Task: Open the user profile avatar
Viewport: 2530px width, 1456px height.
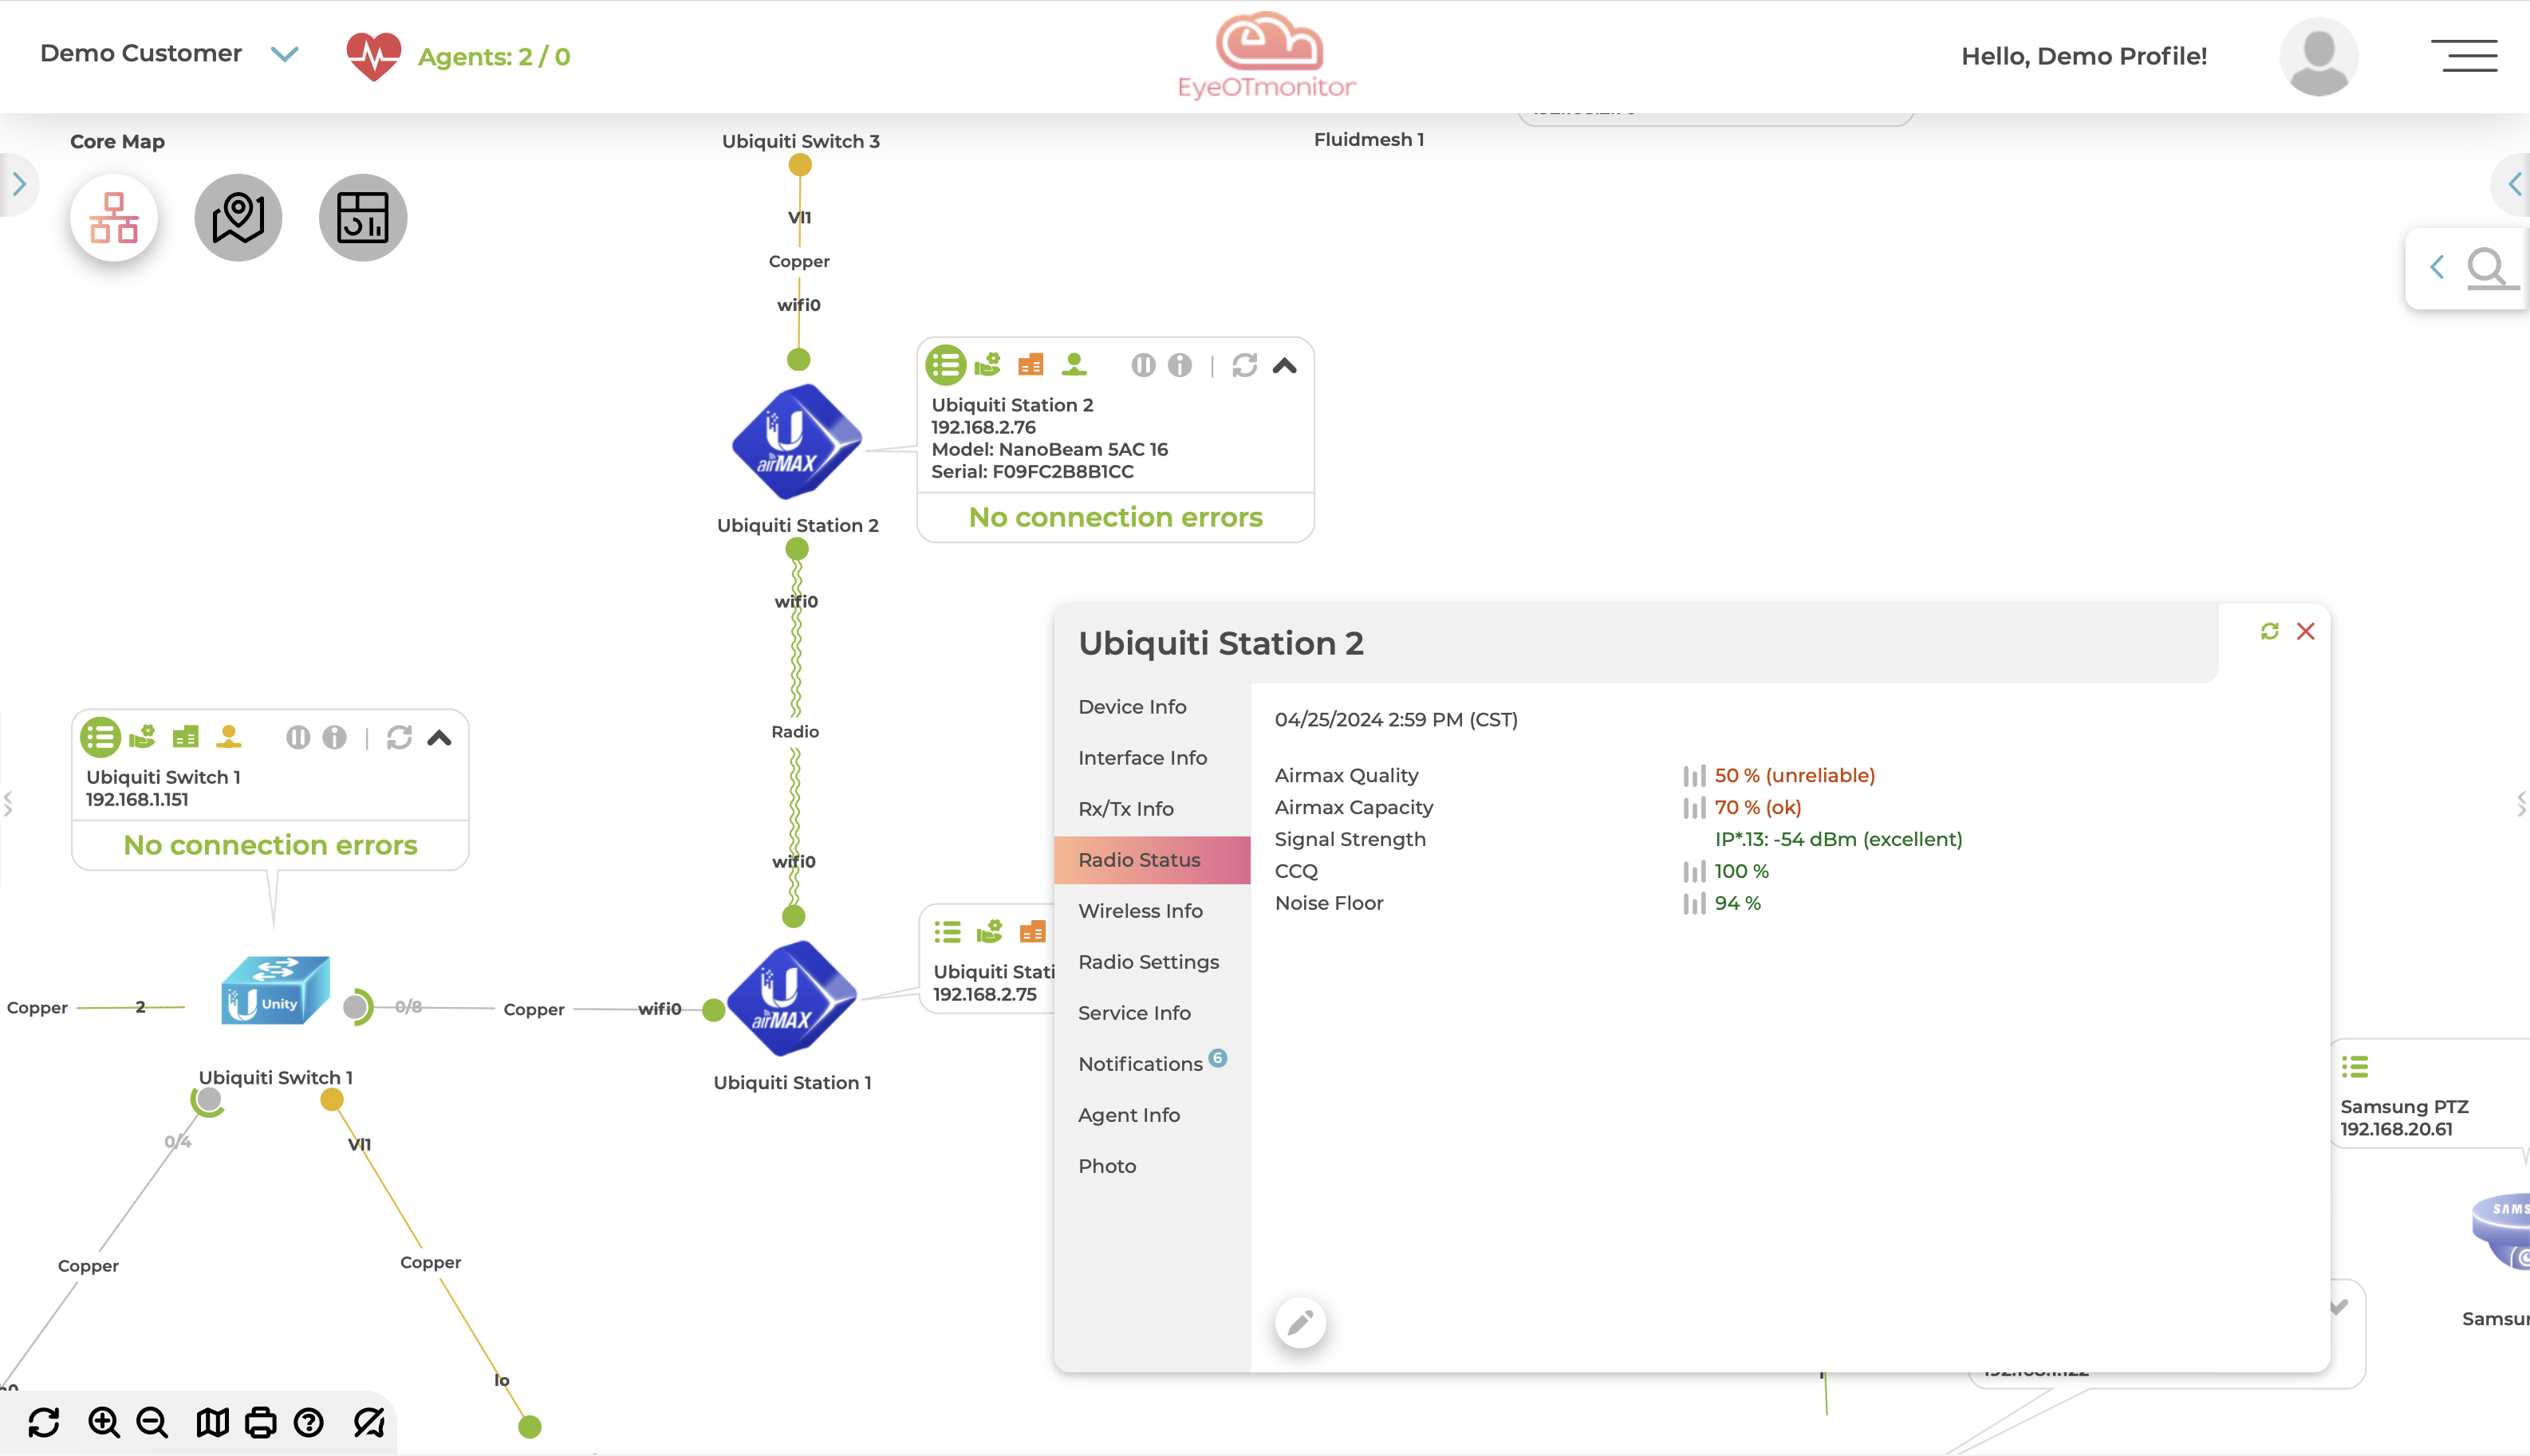Action: point(2318,56)
